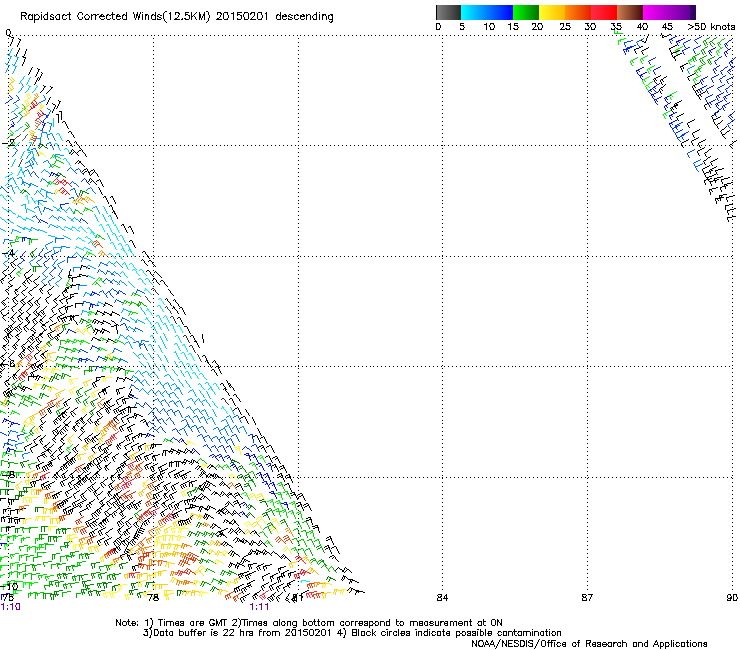Click the '-10' latitude axis label
Image resolution: width=740 pixels, height=650 pixels.
[x=9, y=586]
